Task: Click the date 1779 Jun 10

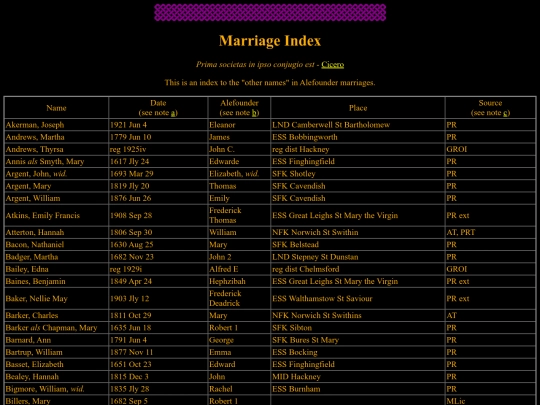Action: coord(131,137)
